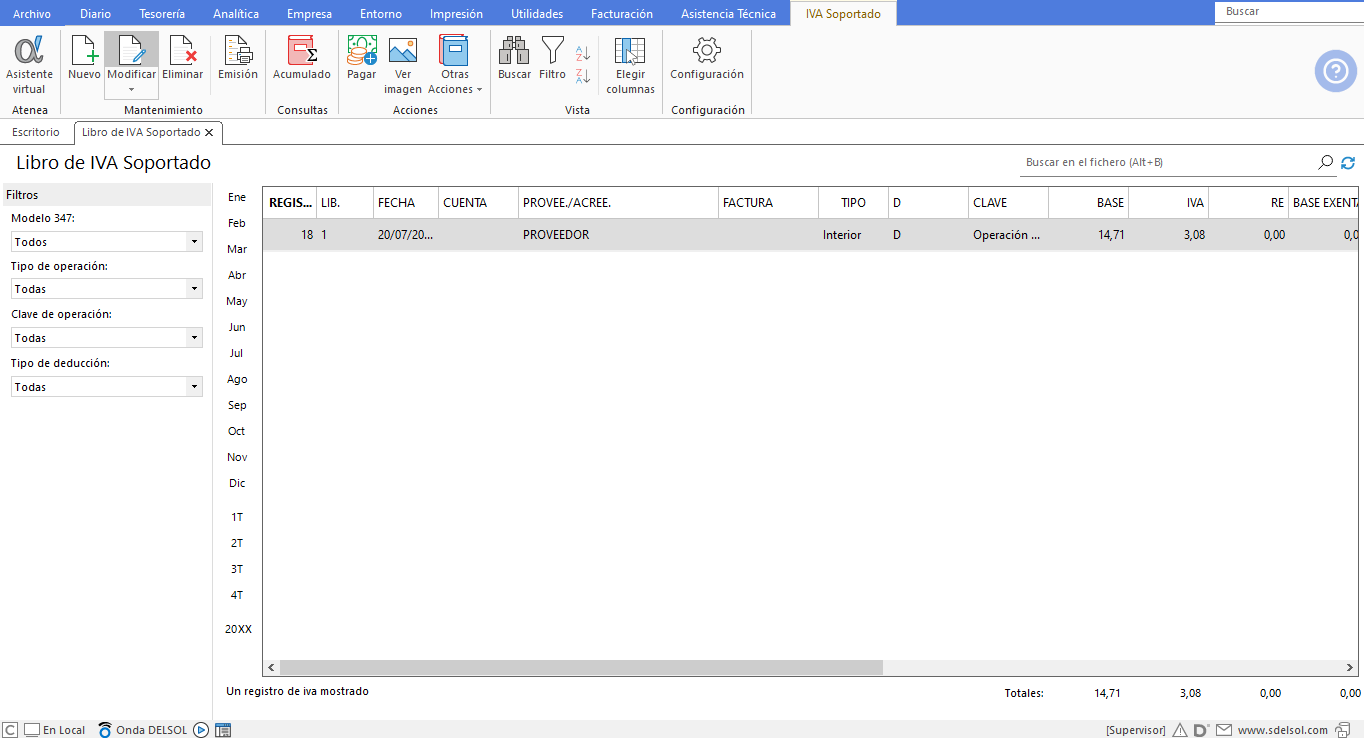This screenshot has width=1364, height=738.
Task: Click the PROVEE./ACREE. column header
Action: [618, 202]
